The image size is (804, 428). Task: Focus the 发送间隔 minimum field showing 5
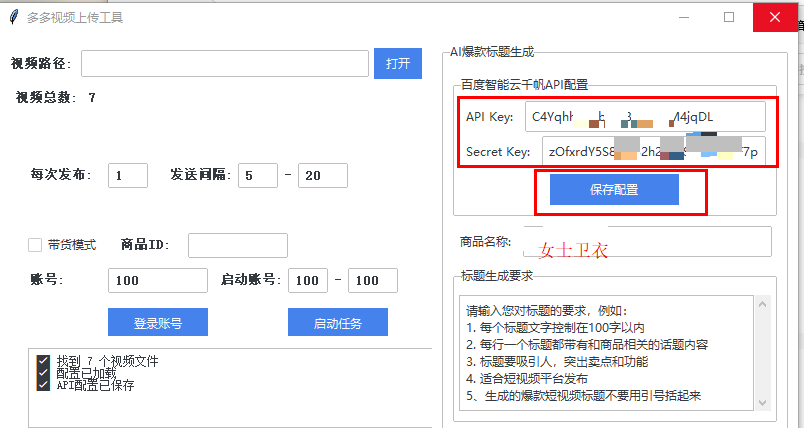point(258,175)
